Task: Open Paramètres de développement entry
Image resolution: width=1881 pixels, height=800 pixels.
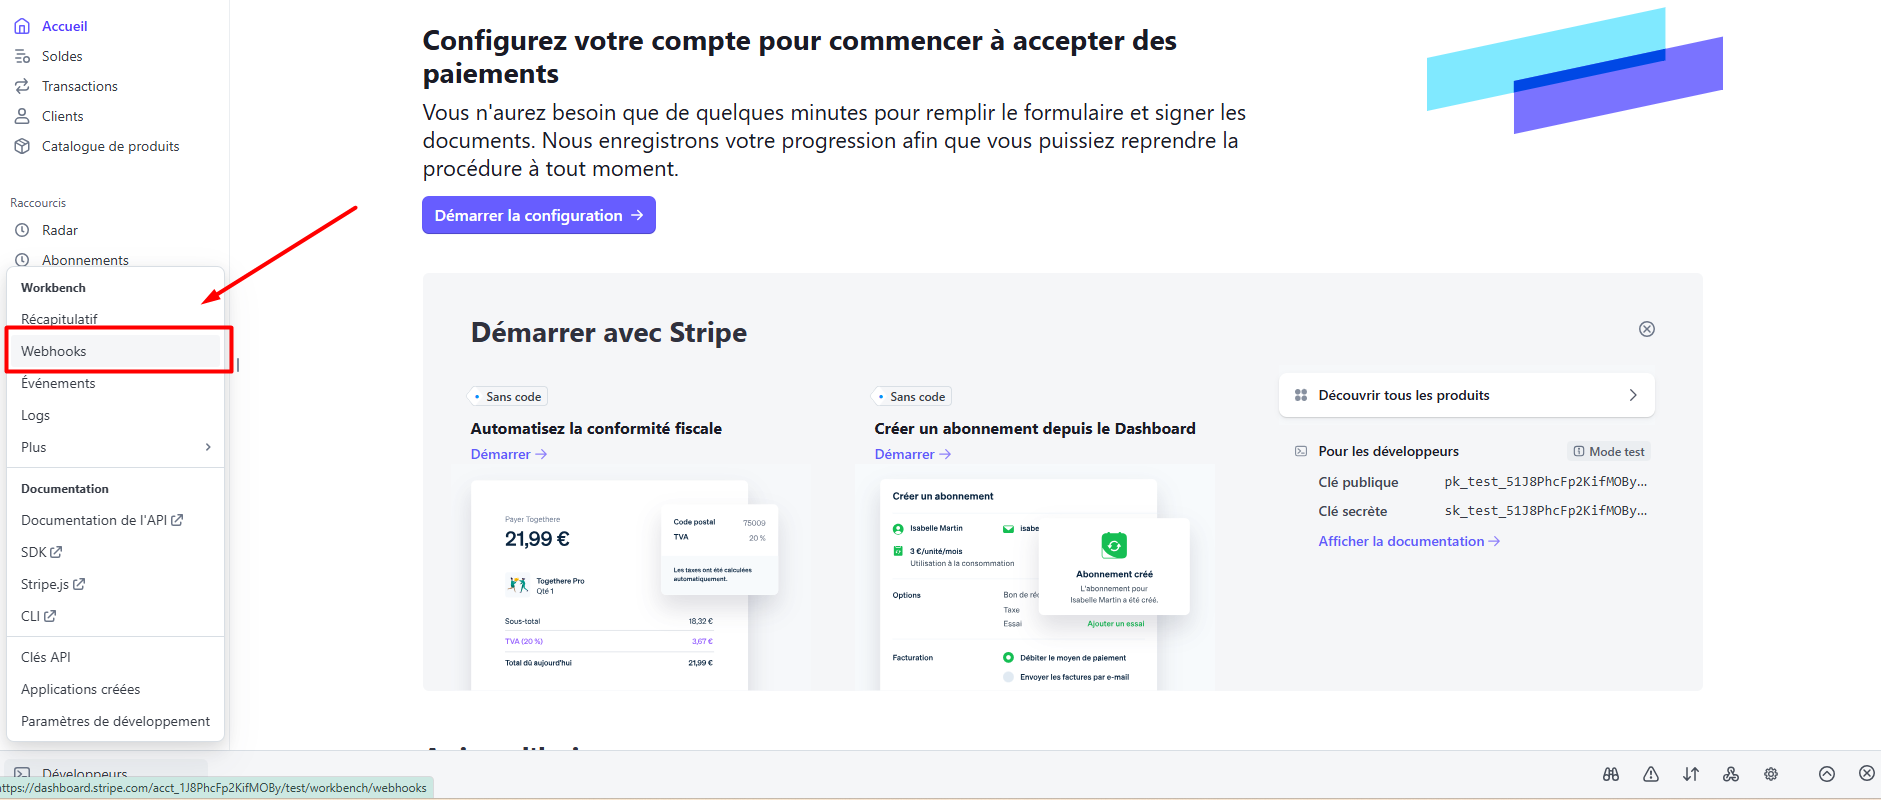Action: pos(116,721)
